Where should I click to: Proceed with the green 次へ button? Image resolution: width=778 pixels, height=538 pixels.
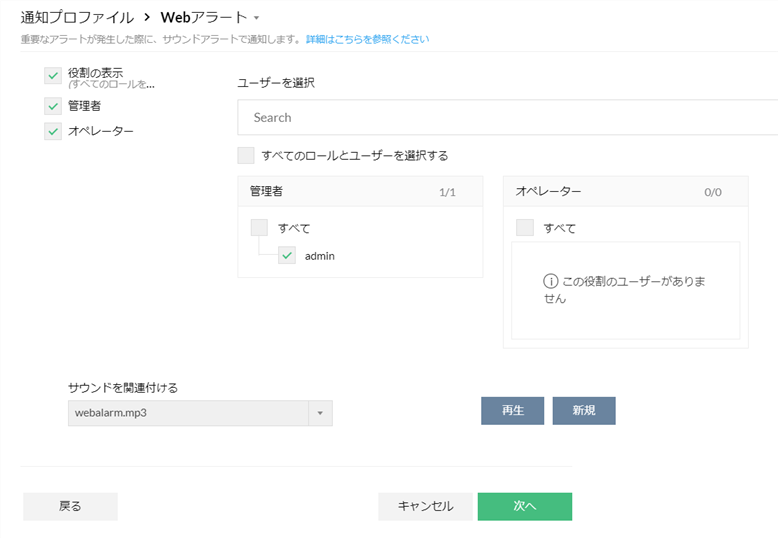pos(524,506)
